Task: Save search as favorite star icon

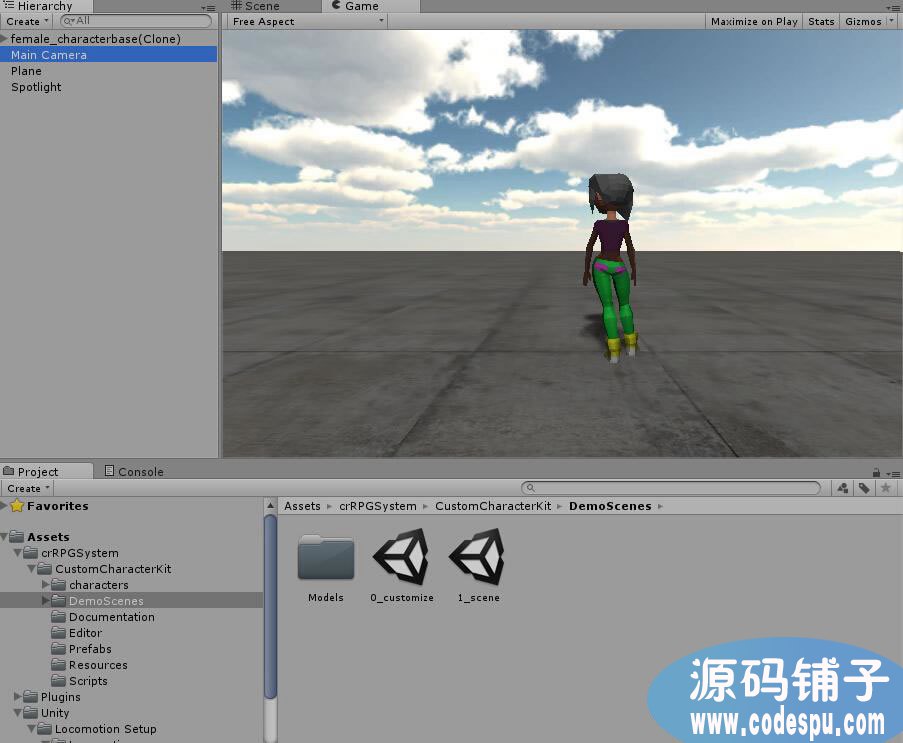Action: click(886, 488)
